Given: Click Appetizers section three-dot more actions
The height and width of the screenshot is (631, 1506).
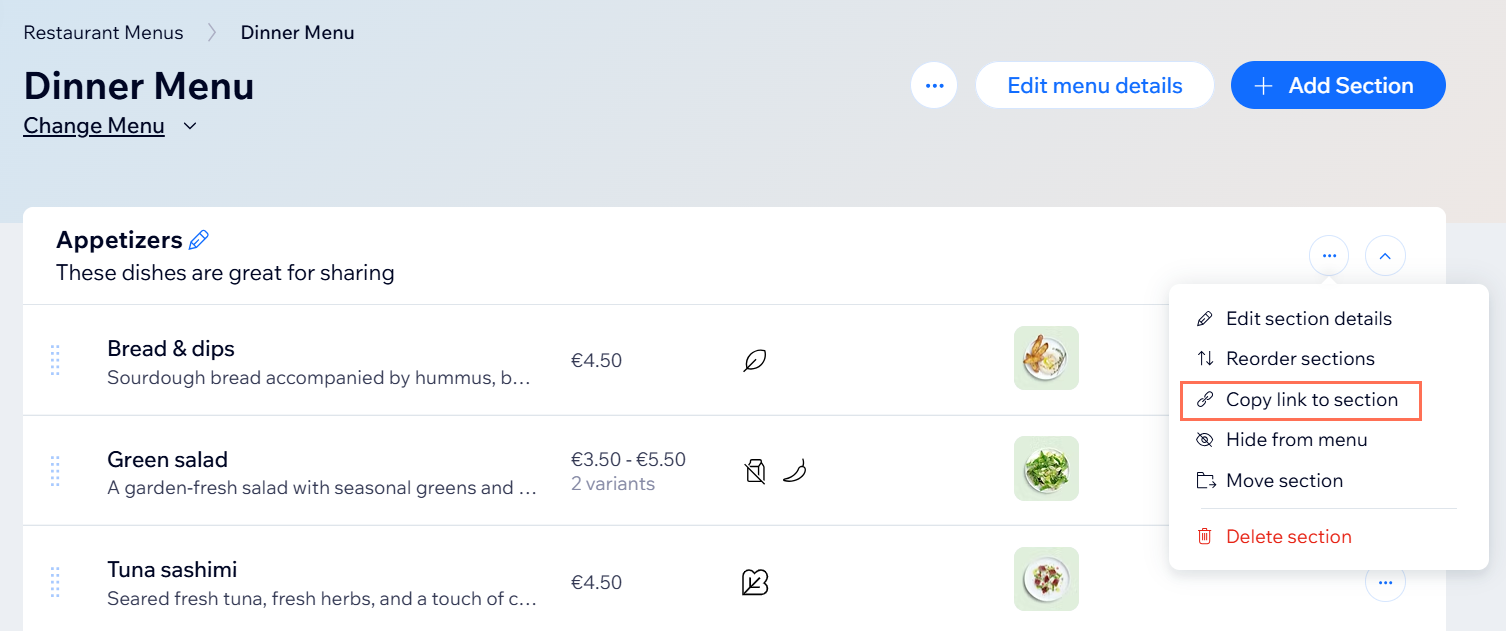Looking at the screenshot, I should pos(1329,256).
